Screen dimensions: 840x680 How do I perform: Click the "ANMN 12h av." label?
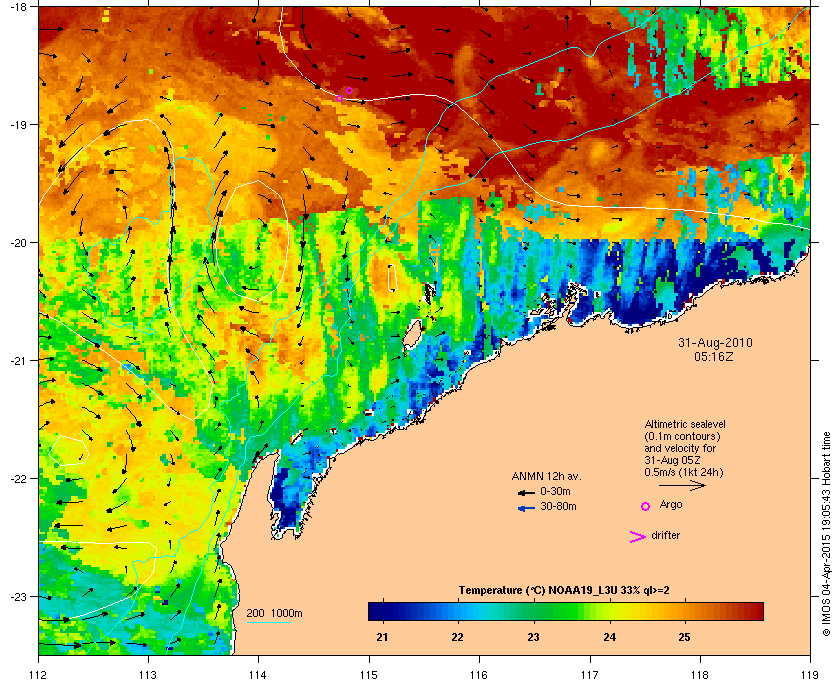click(x=546, y=476)
